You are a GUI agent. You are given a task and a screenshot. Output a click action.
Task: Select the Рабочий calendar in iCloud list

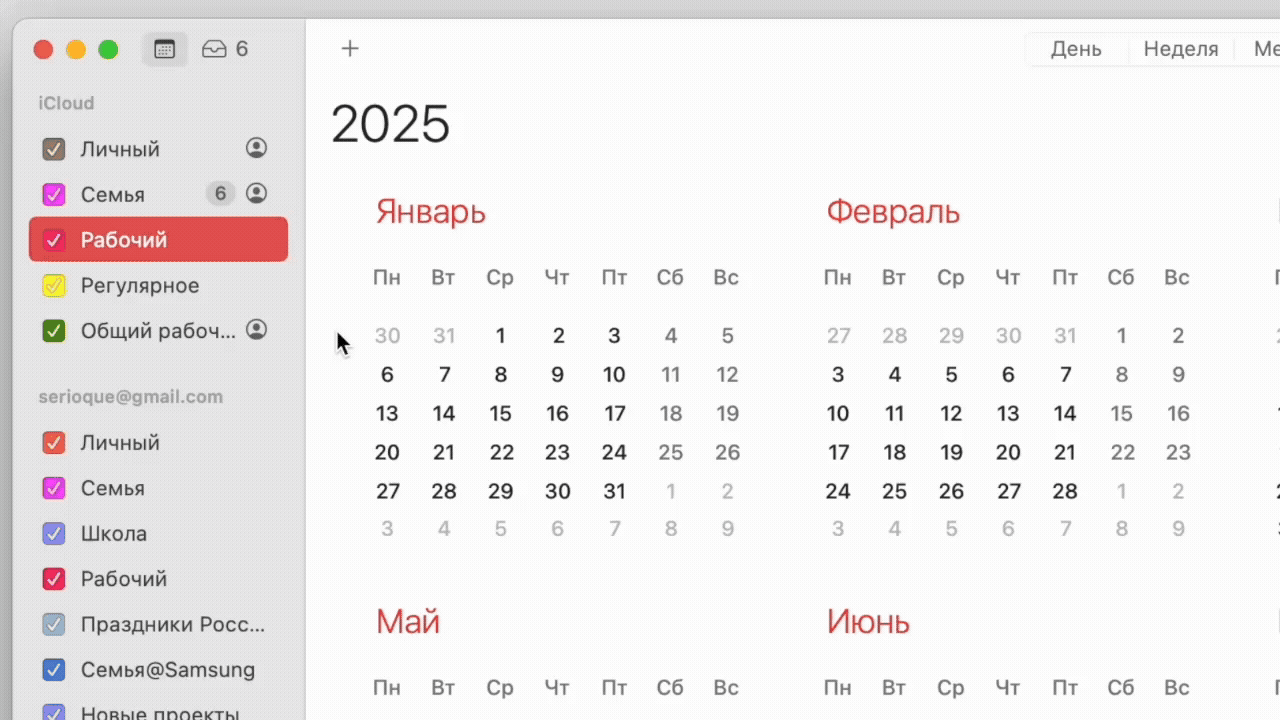pos(124,240)
